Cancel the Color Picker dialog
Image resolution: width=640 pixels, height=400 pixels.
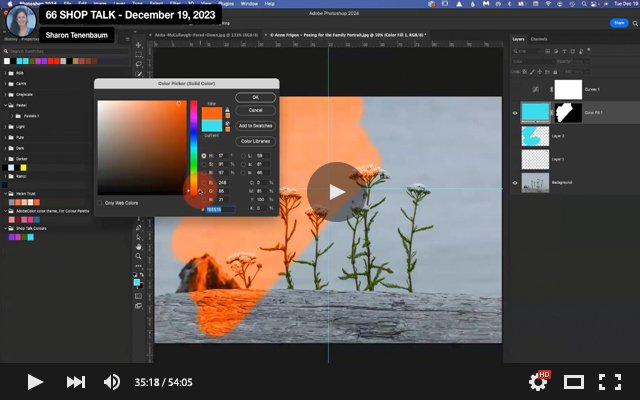(256, 110)
